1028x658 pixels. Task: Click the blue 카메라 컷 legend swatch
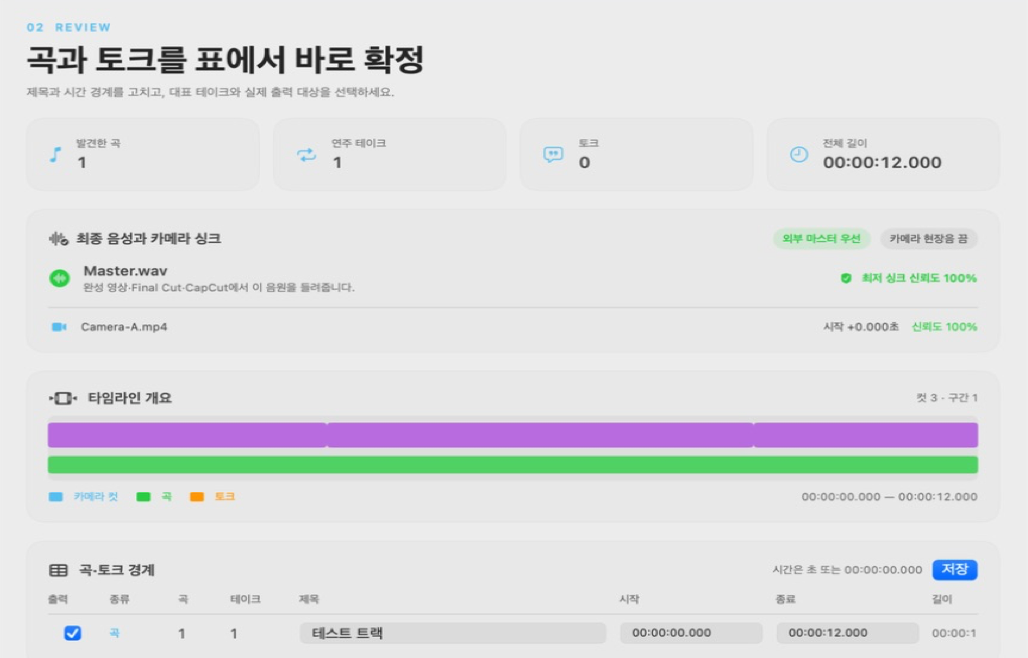pos(56,497)
